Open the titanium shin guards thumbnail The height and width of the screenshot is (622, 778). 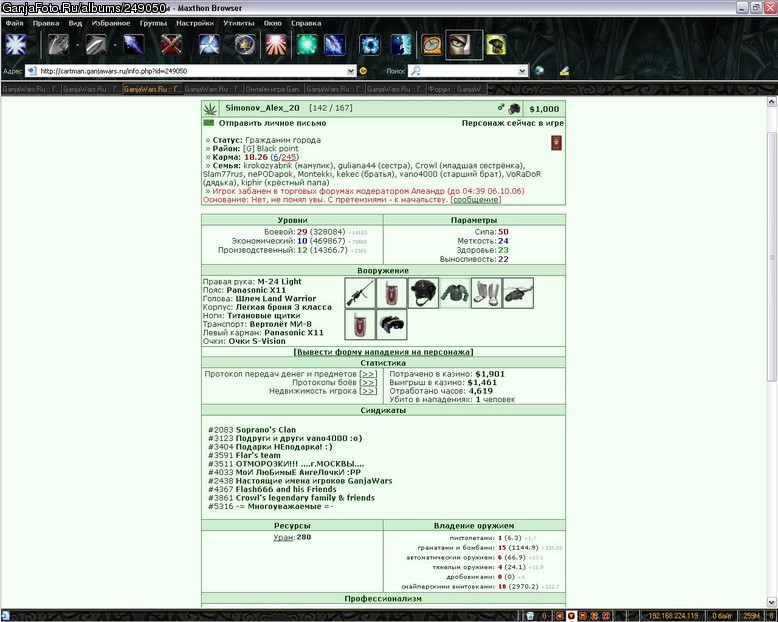(486, 293)
